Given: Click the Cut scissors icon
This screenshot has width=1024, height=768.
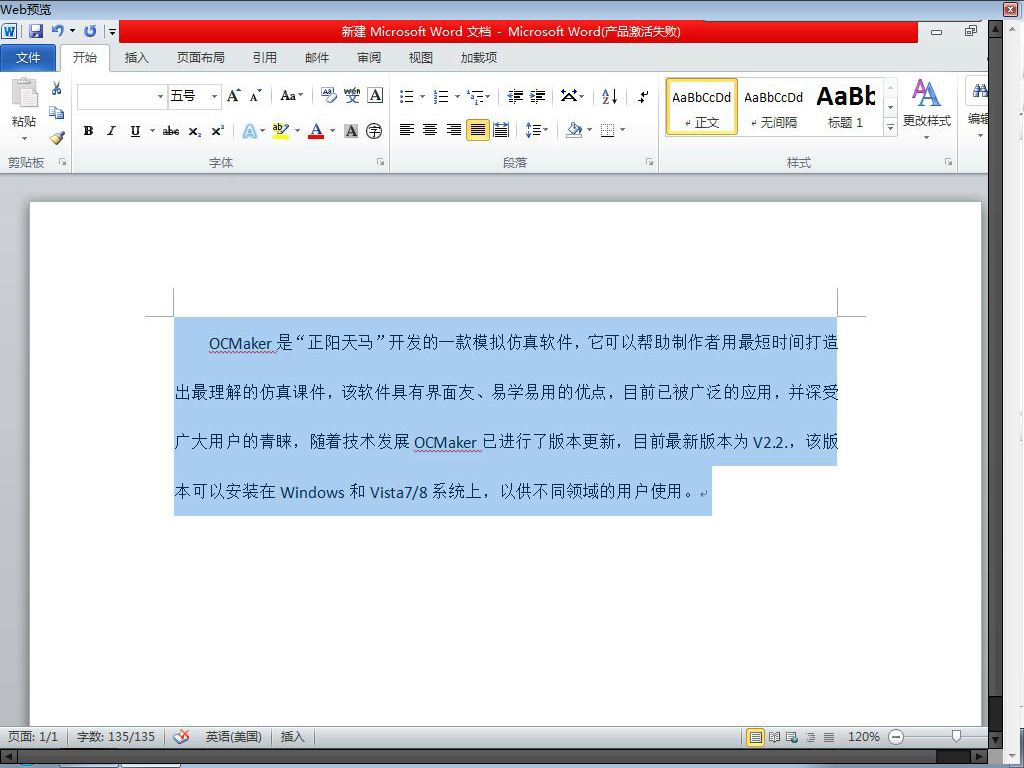Looking at the screenshot, I should (57, 88).
